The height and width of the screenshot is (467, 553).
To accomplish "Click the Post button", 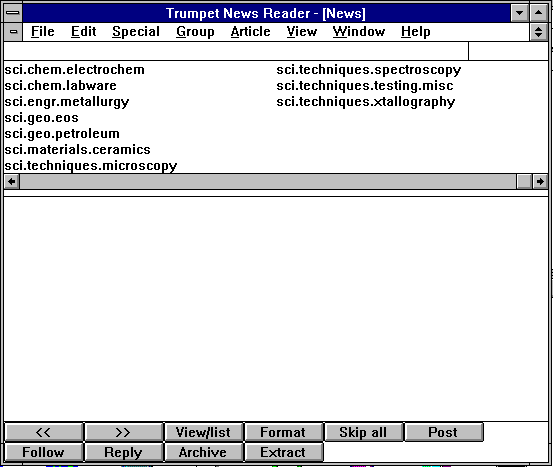I will click(443, 432).
